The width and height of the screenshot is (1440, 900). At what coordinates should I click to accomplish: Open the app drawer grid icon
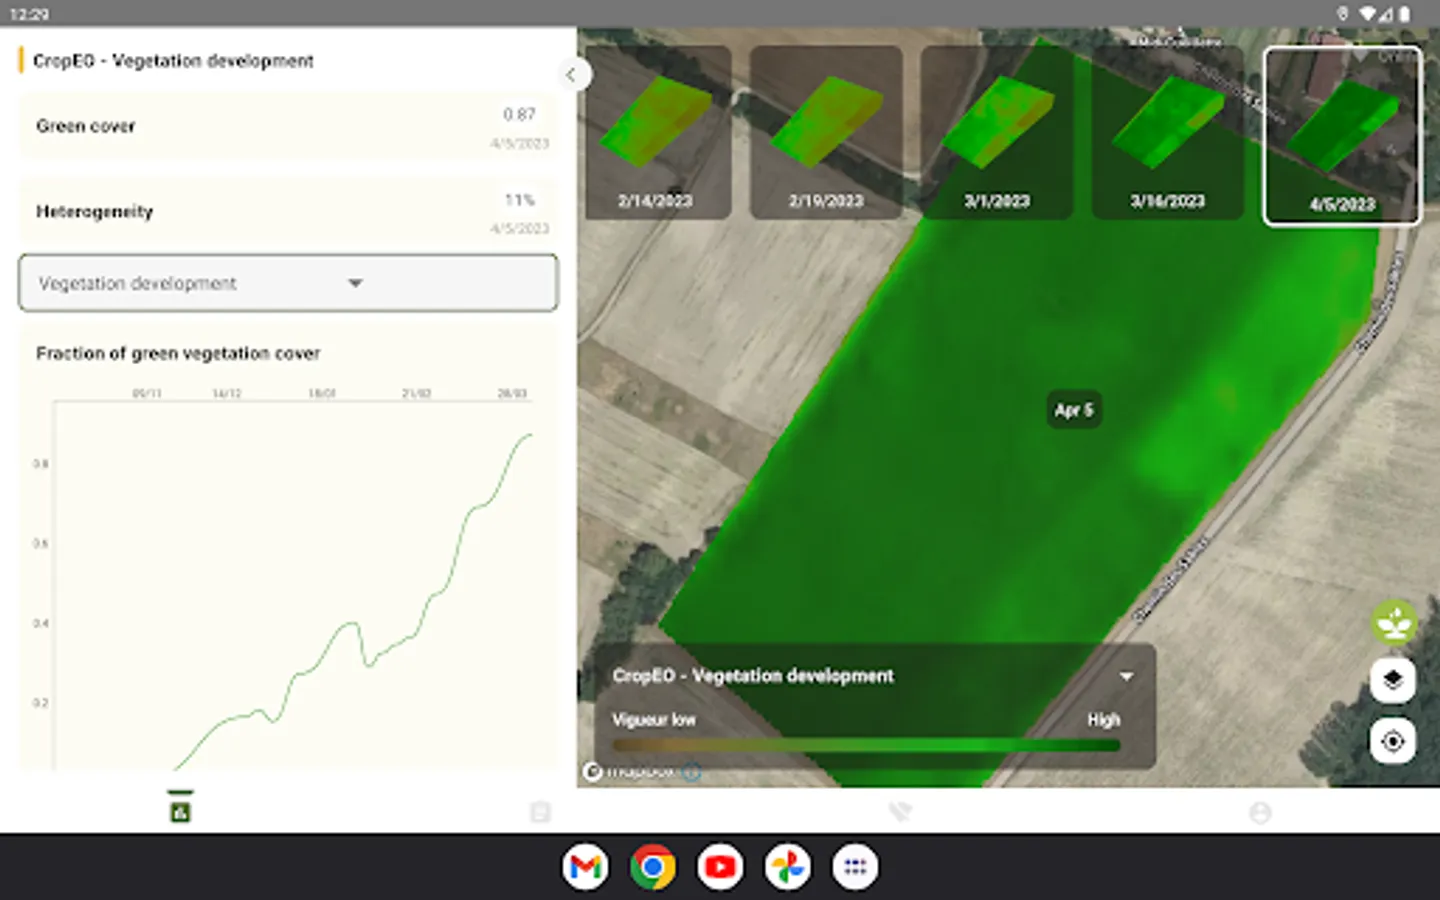pyautogui.click(x=855, y=867)
